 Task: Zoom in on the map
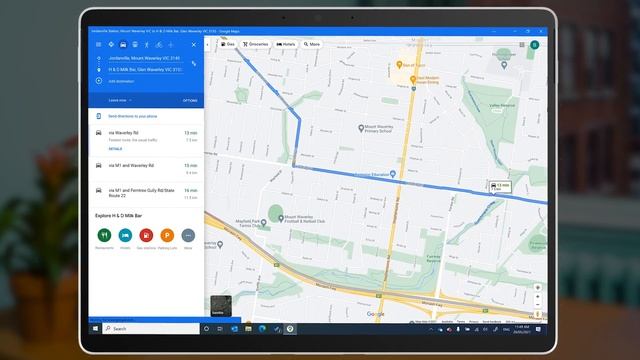pyautogui.click(x=538, y=297)
